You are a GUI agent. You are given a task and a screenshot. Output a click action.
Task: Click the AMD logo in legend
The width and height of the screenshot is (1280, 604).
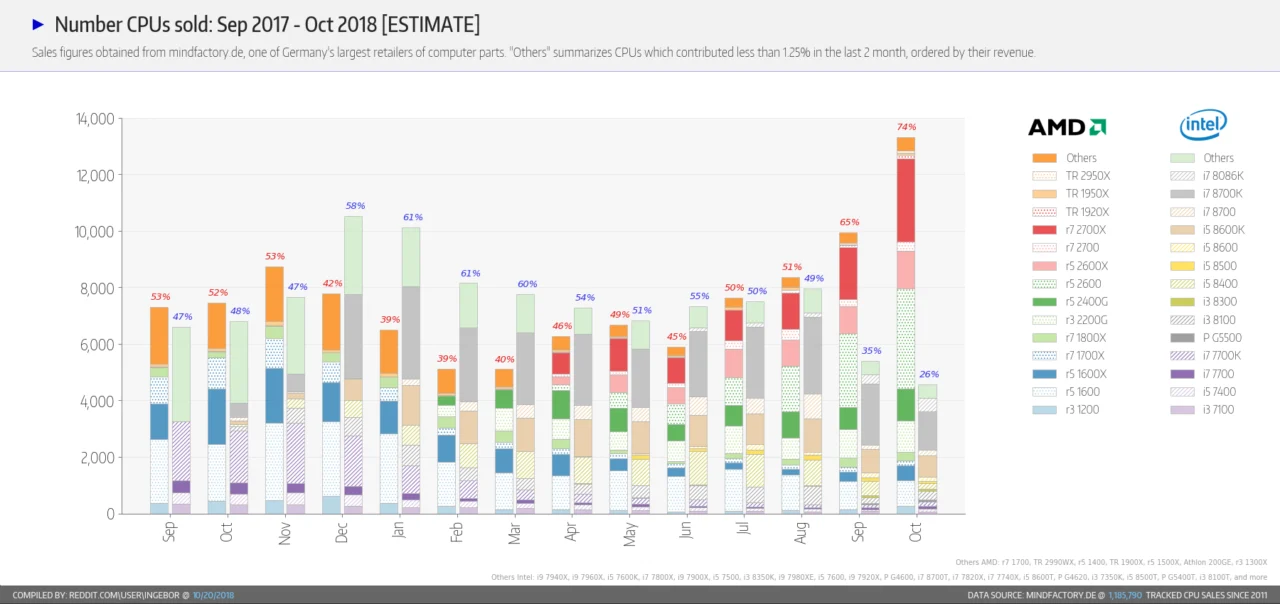coord(1067,127)
